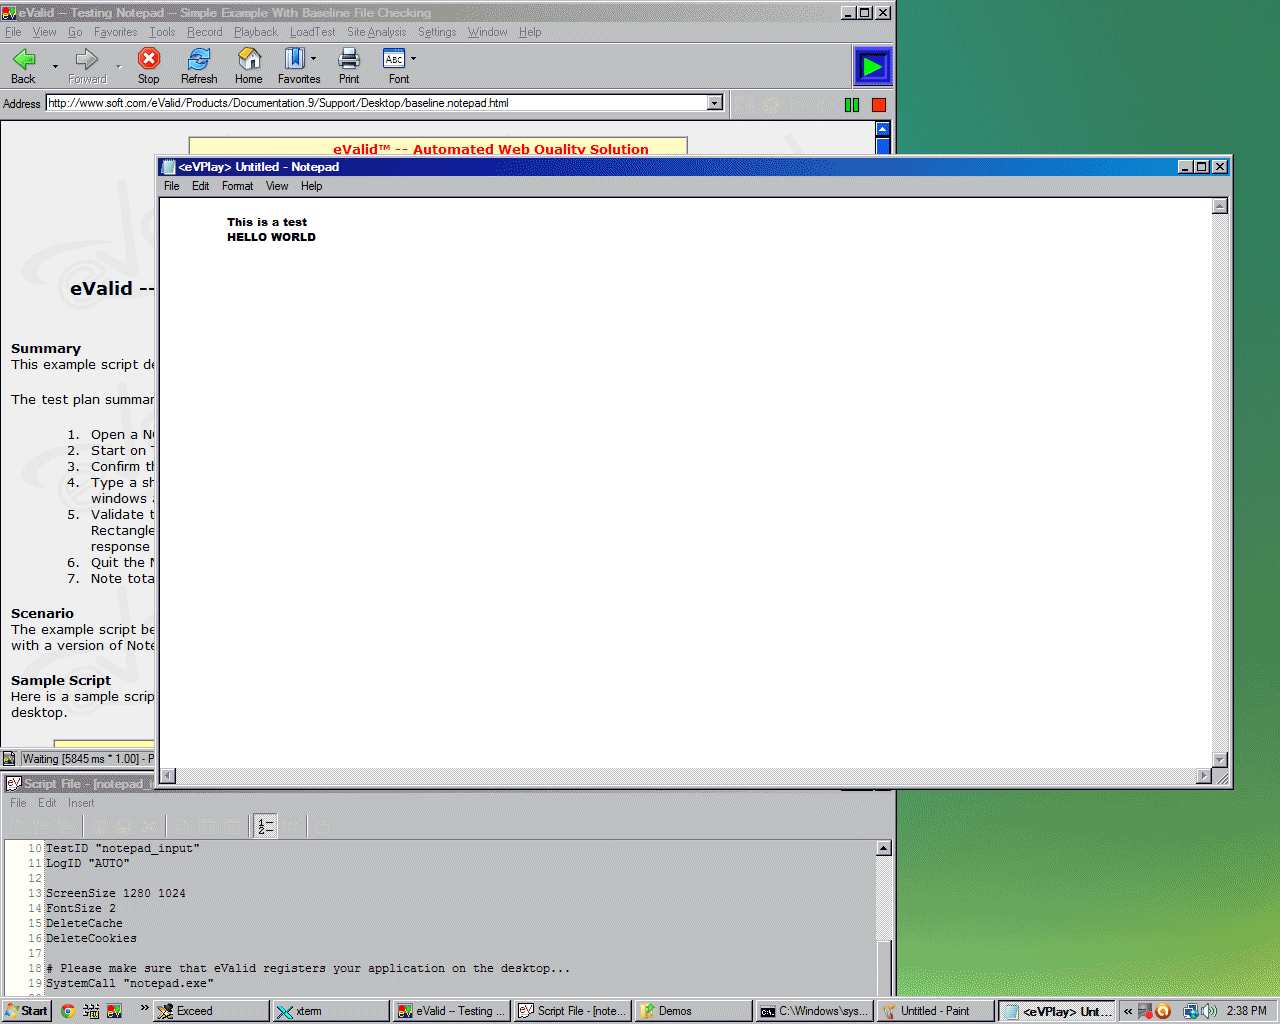This screenshot has height=1024, width=1280.
Task: Click script line SystemCall "notepad.exe"
Action: (130, 983)
